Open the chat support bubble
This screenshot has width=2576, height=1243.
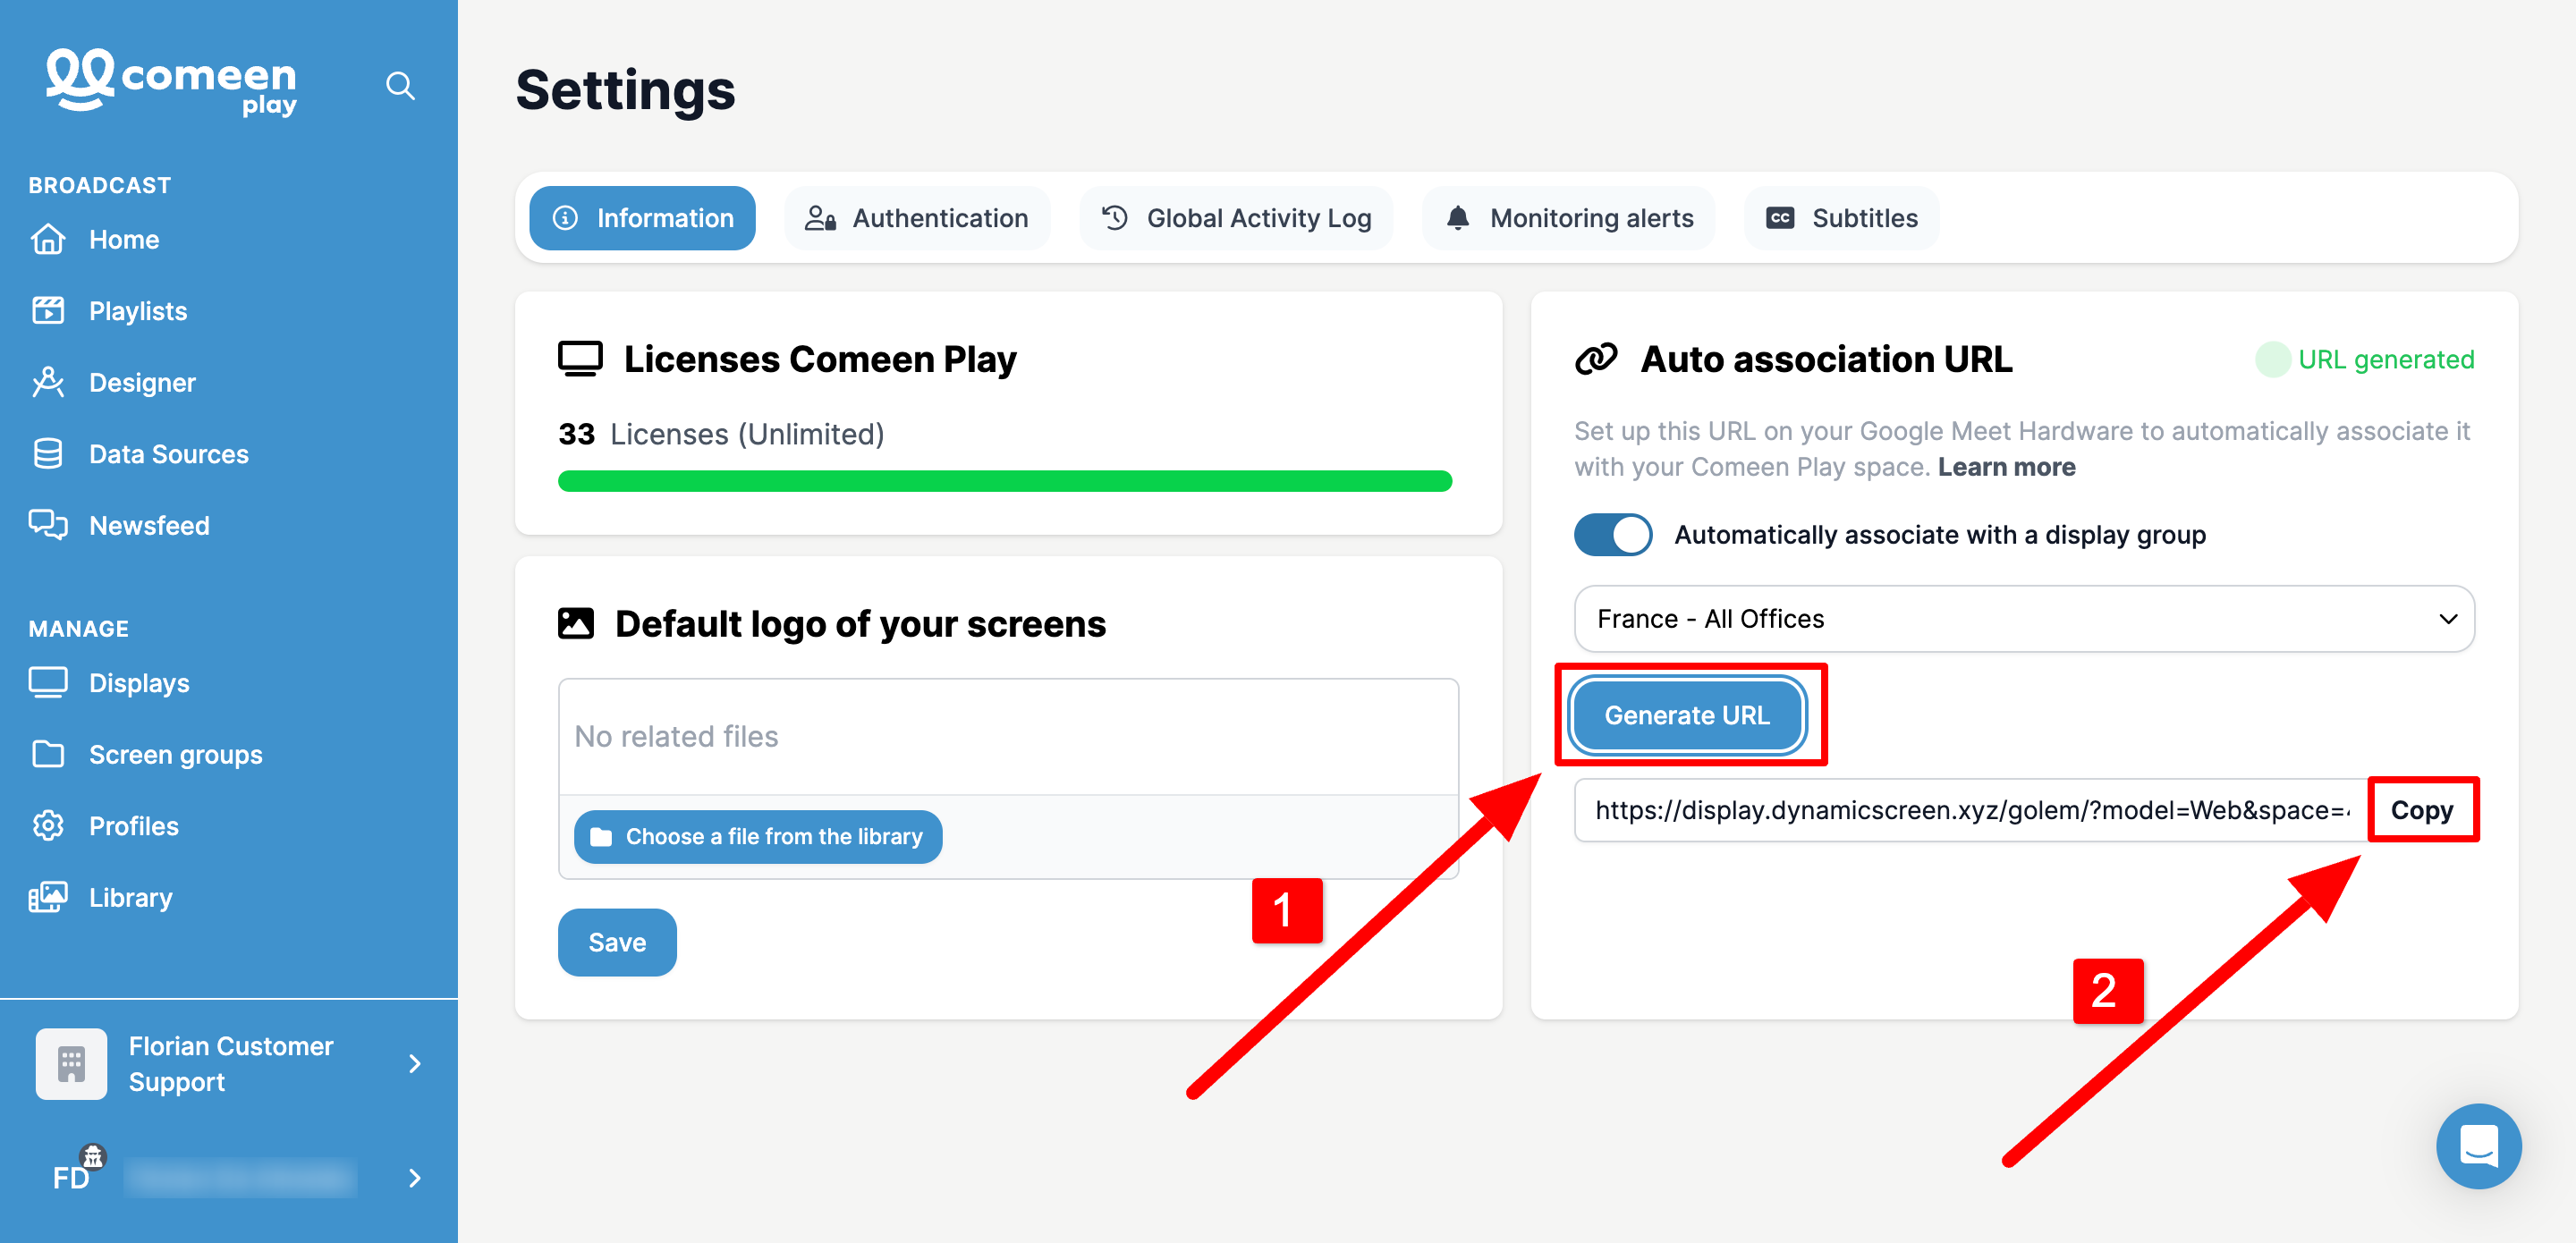tap(2478, 1146)
